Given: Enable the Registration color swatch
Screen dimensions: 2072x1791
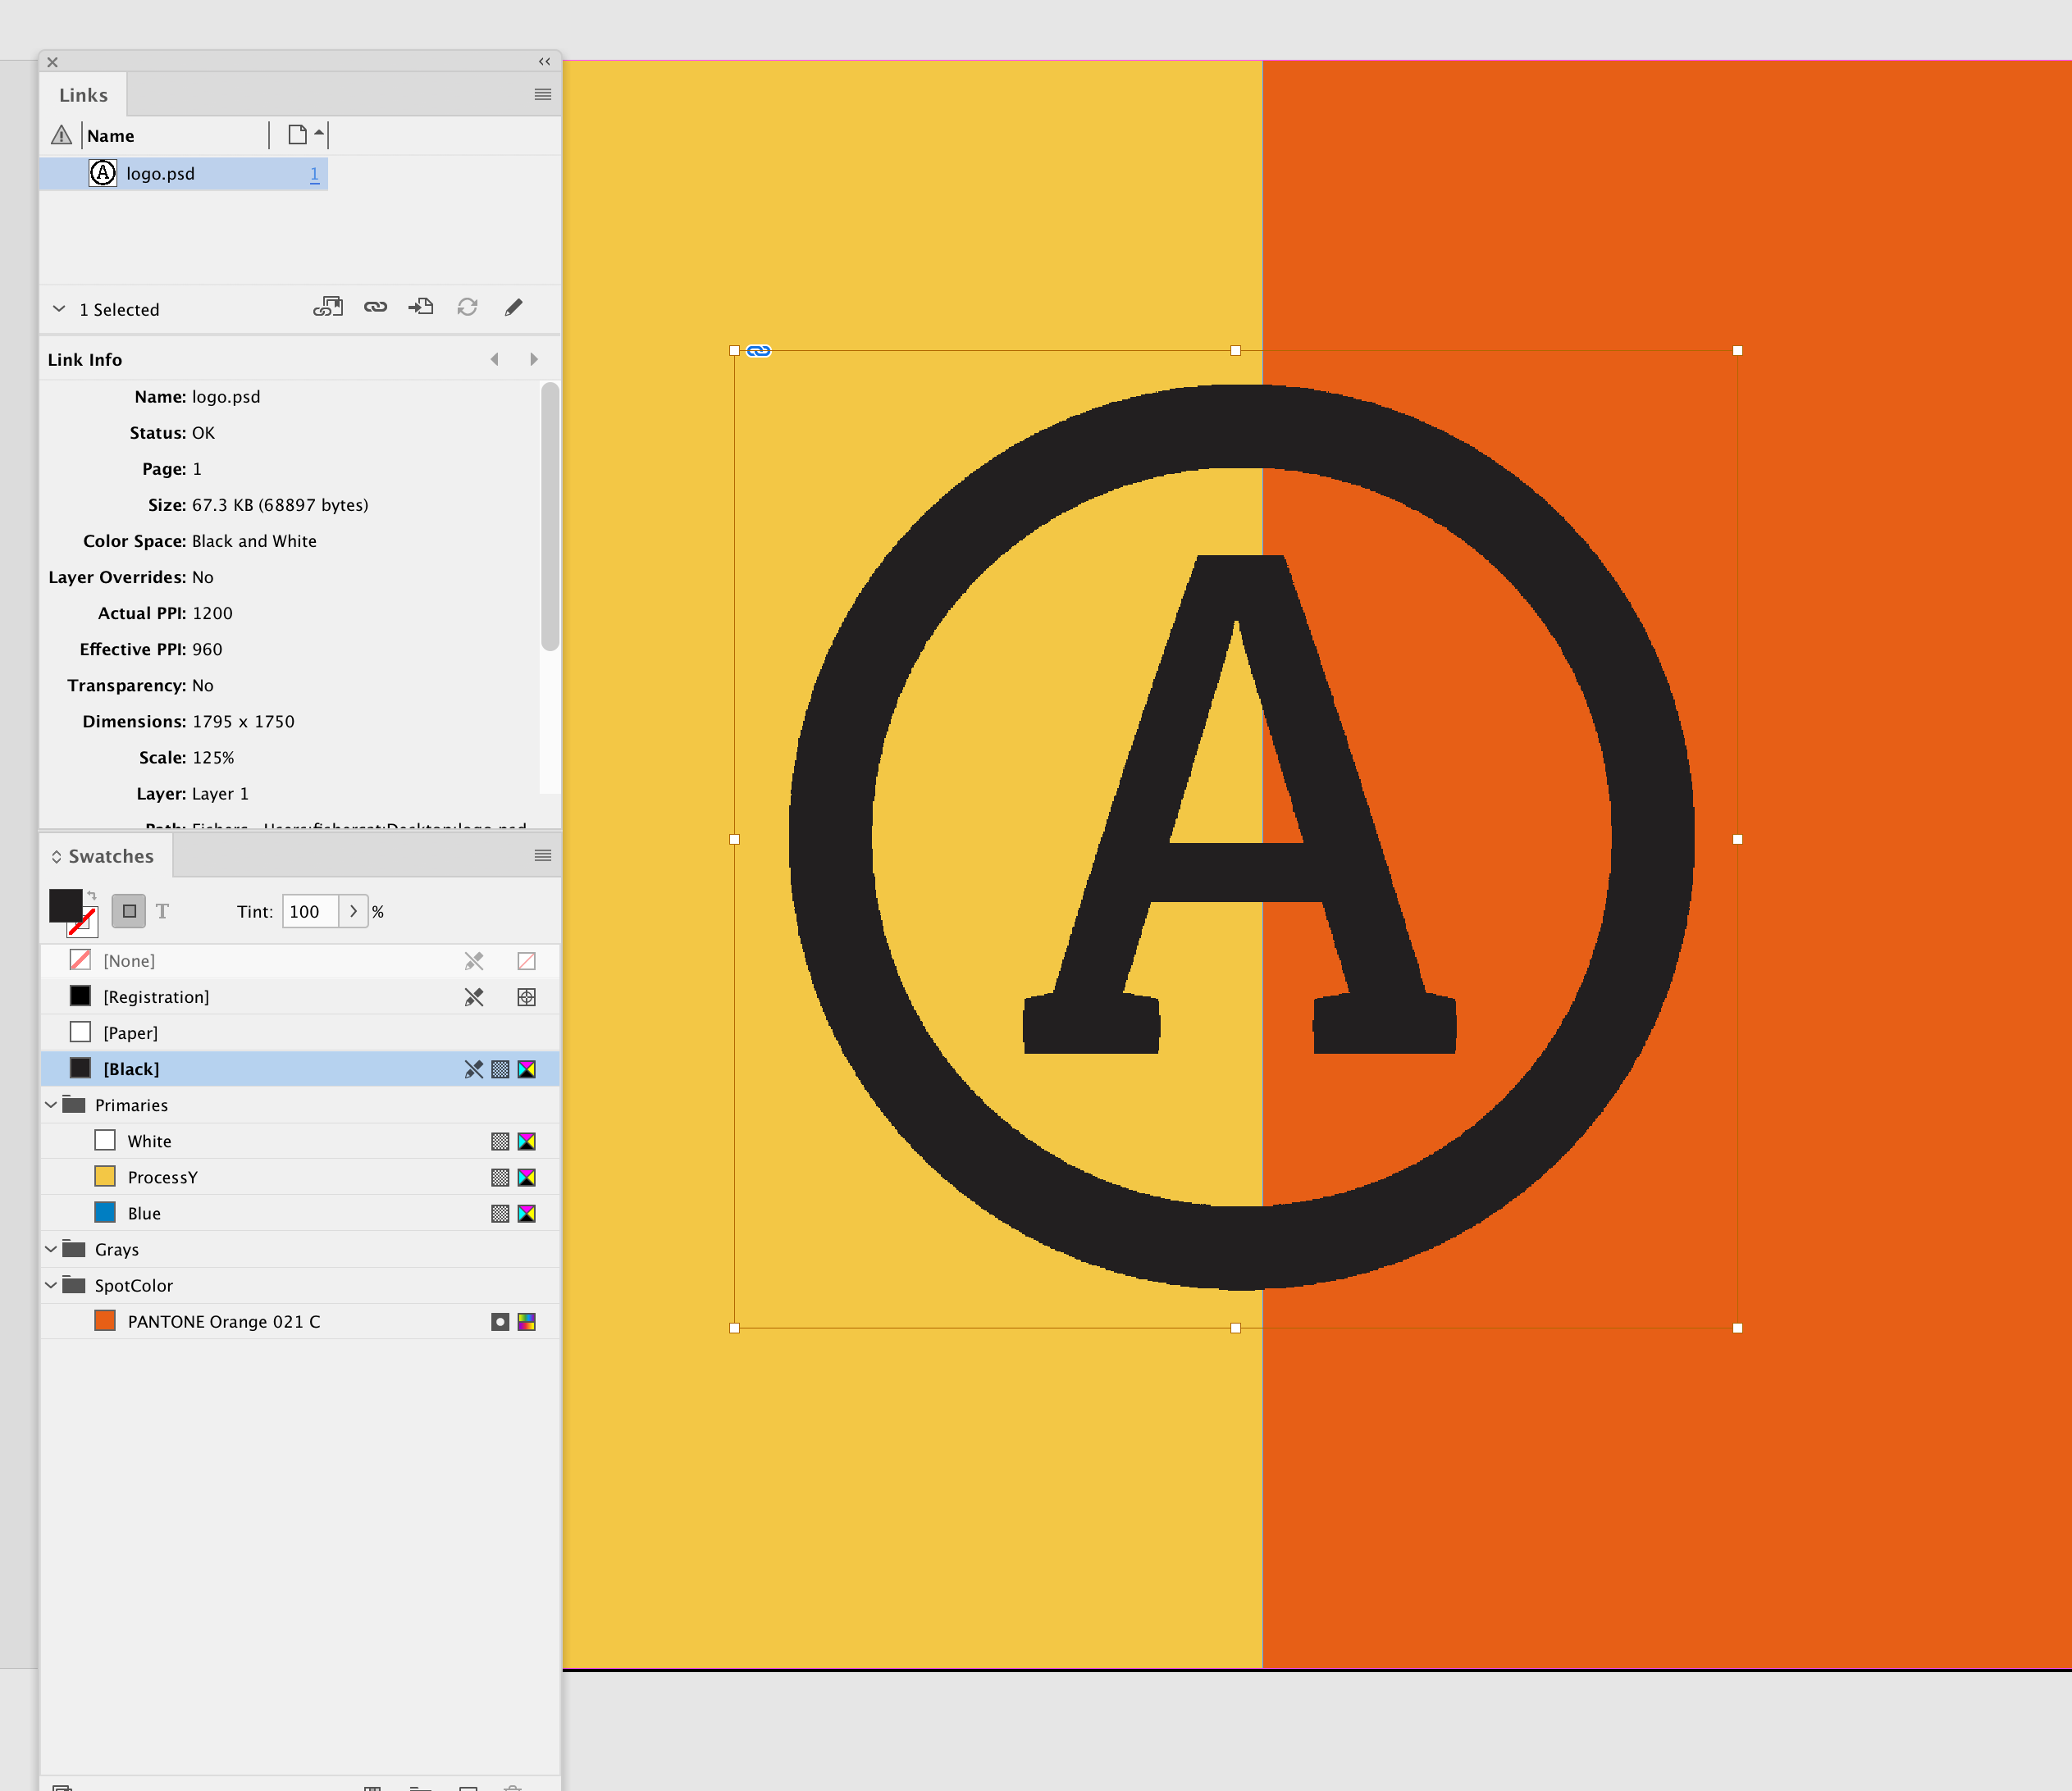Looking at the screenshot, I should 155,996.
